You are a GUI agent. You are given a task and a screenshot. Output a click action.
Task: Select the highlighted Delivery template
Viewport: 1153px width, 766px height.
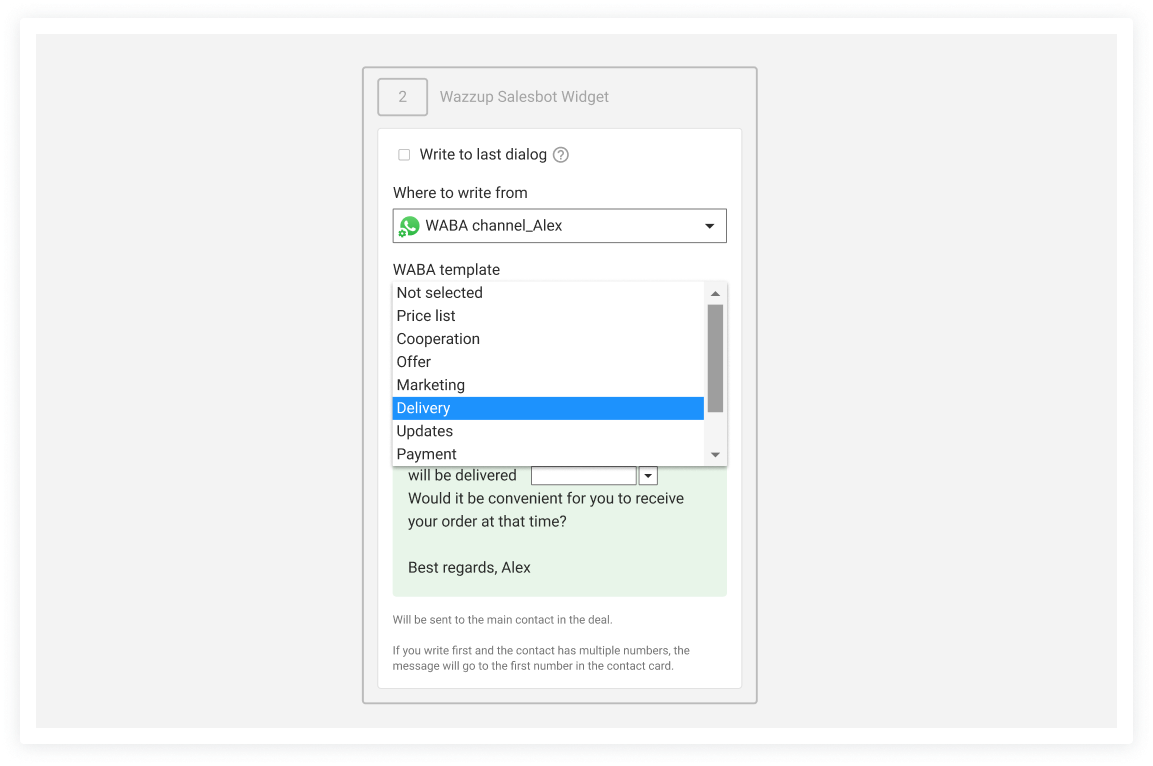(x=548, y=408)
